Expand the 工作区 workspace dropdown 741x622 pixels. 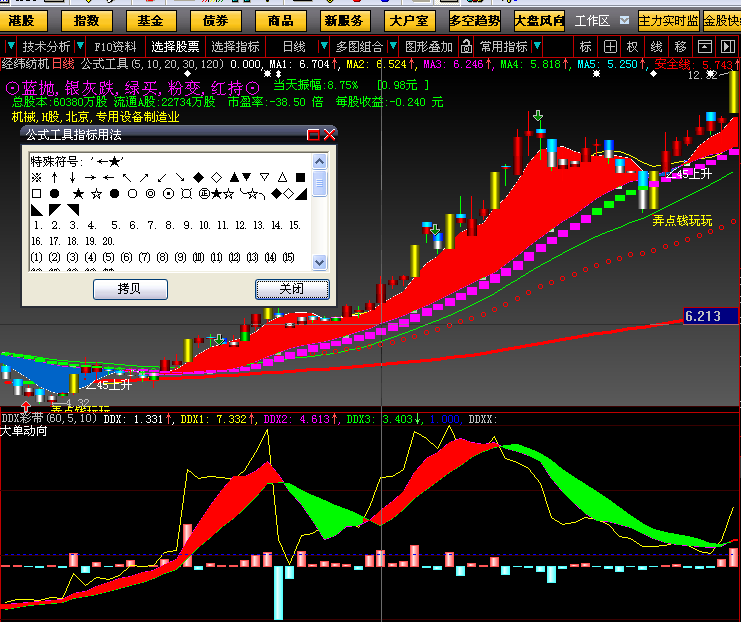pos(625,20)
